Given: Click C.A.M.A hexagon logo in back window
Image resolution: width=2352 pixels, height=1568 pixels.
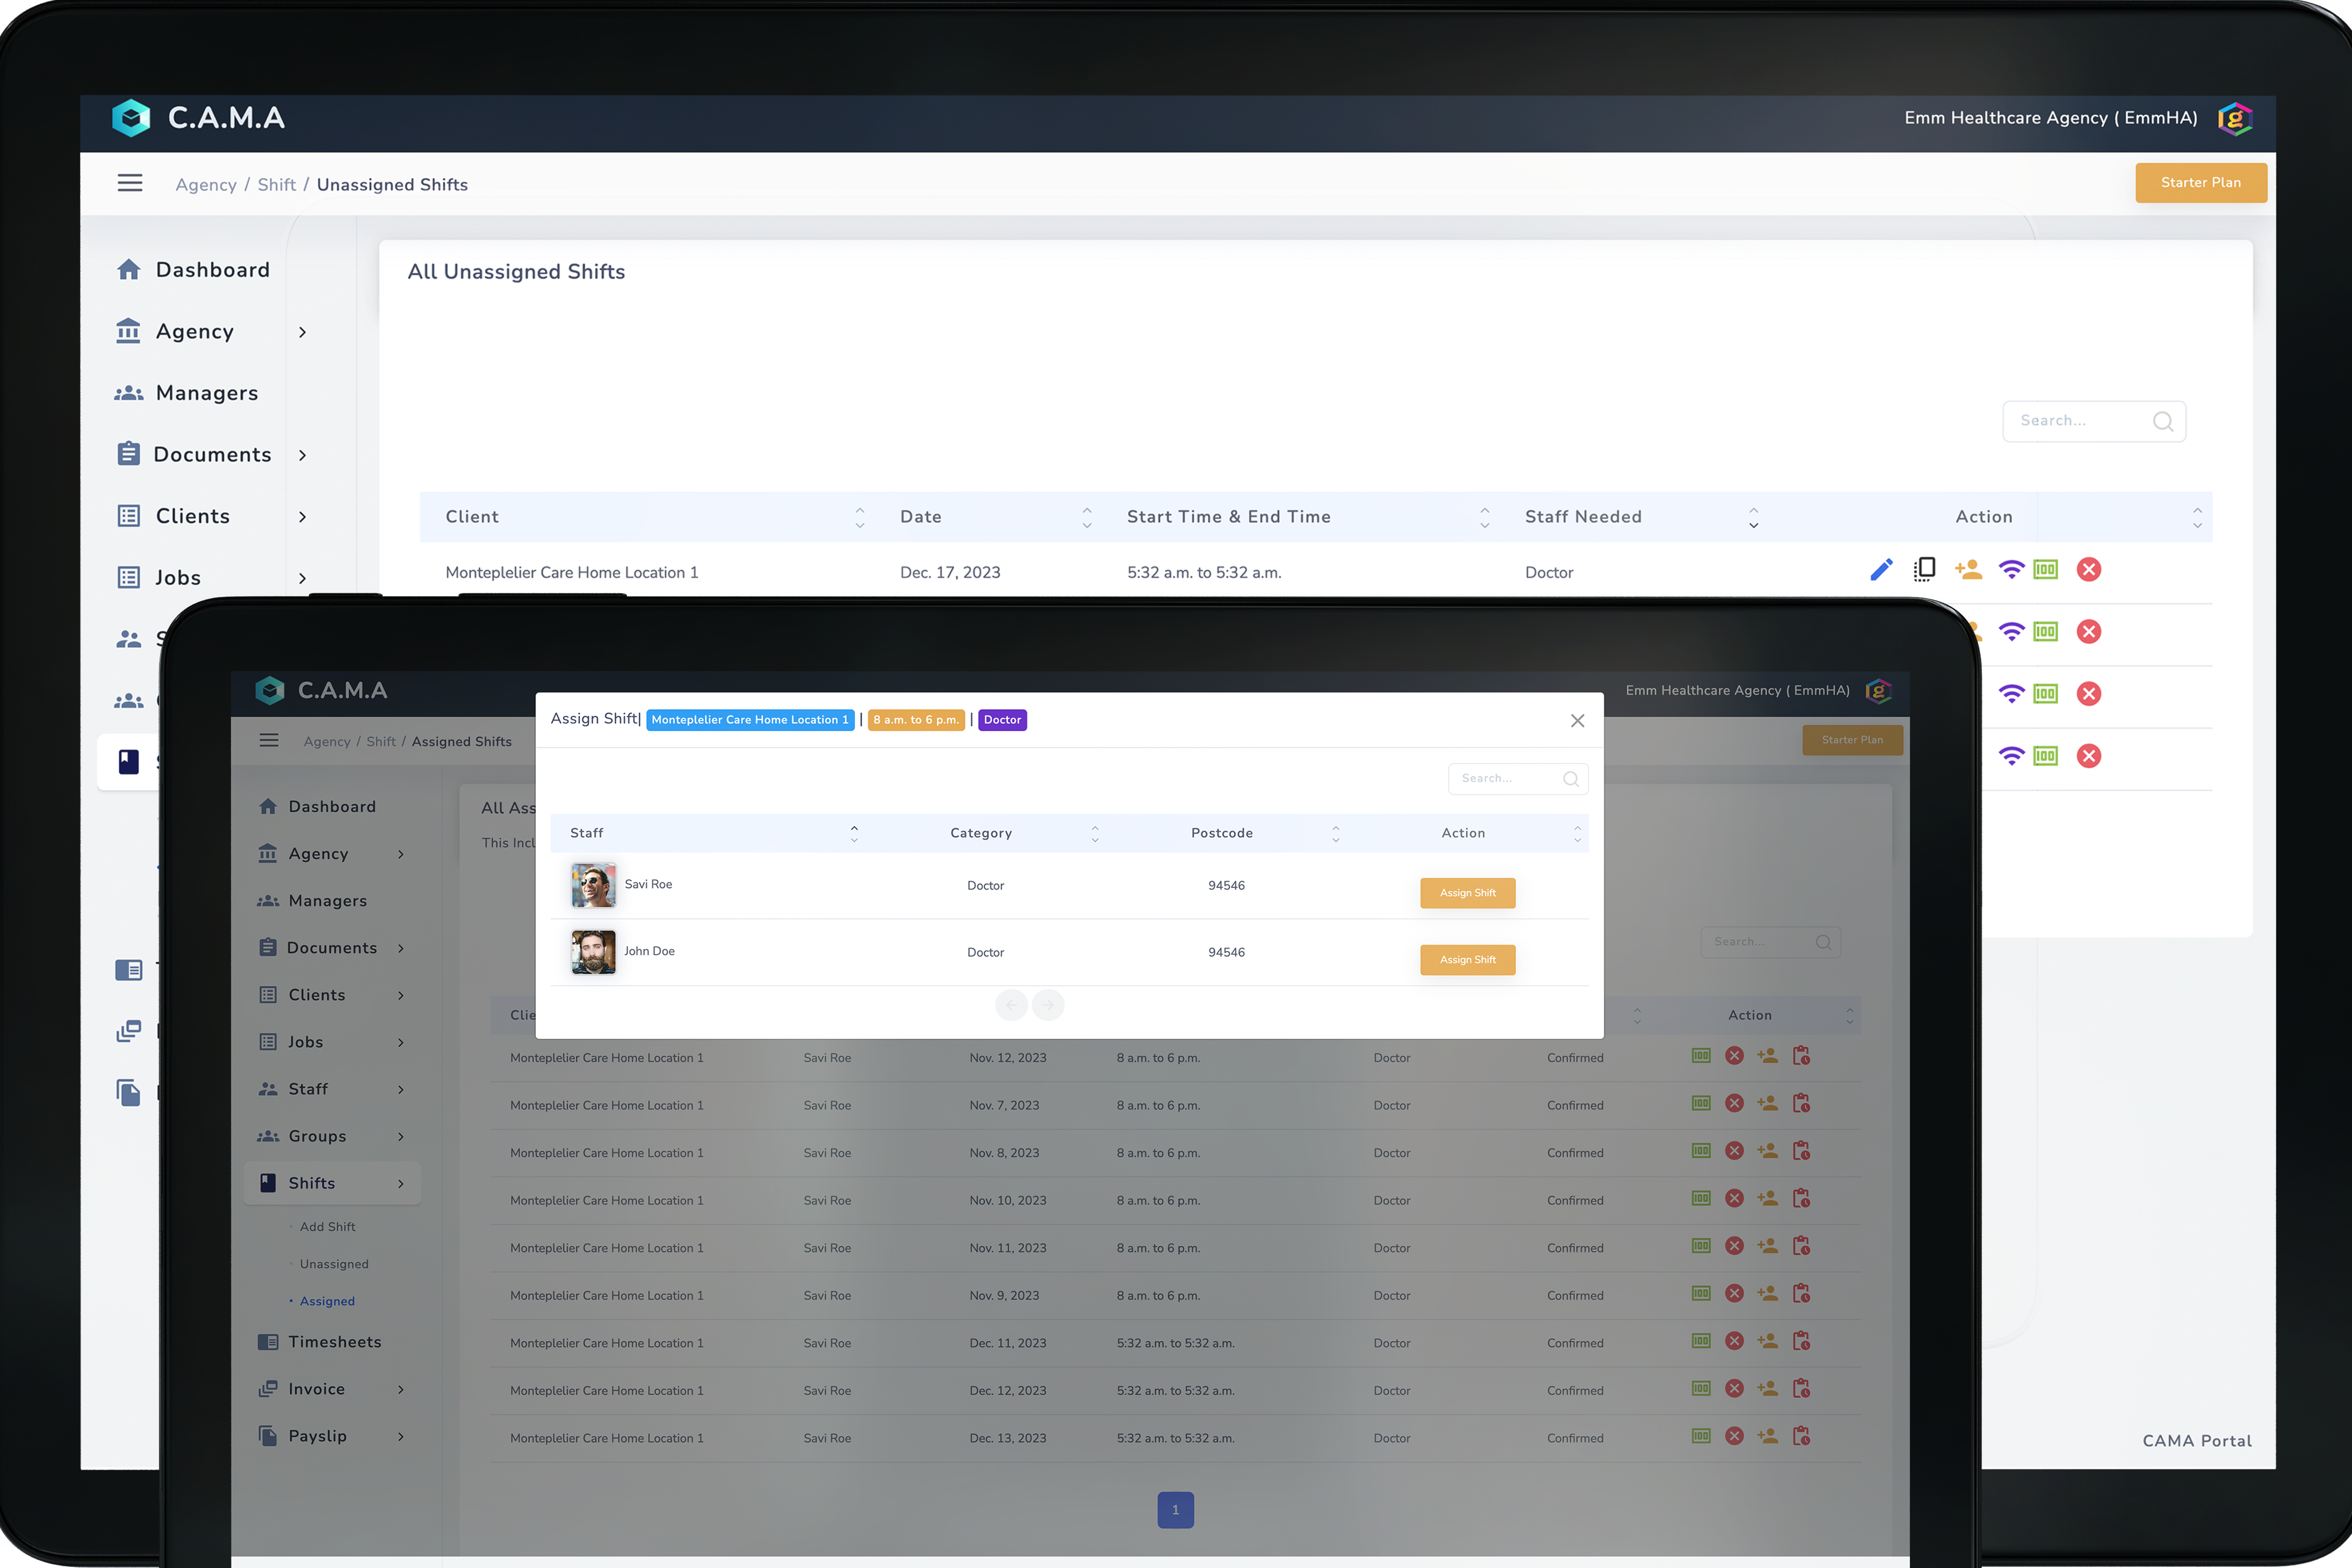Looking at the screenshot, I should [x=131, y=118].
